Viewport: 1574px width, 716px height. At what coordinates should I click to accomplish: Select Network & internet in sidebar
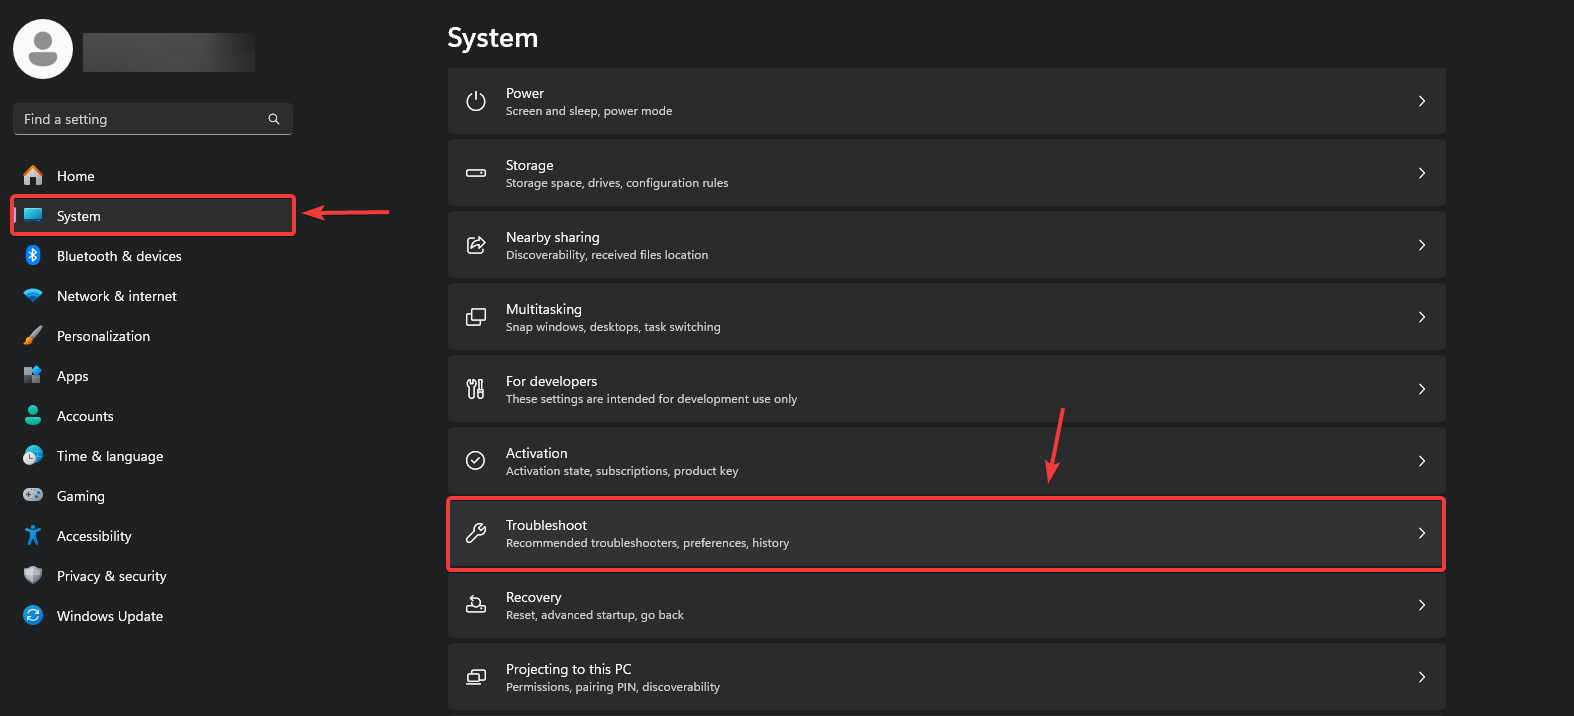(x=116, y=296)
